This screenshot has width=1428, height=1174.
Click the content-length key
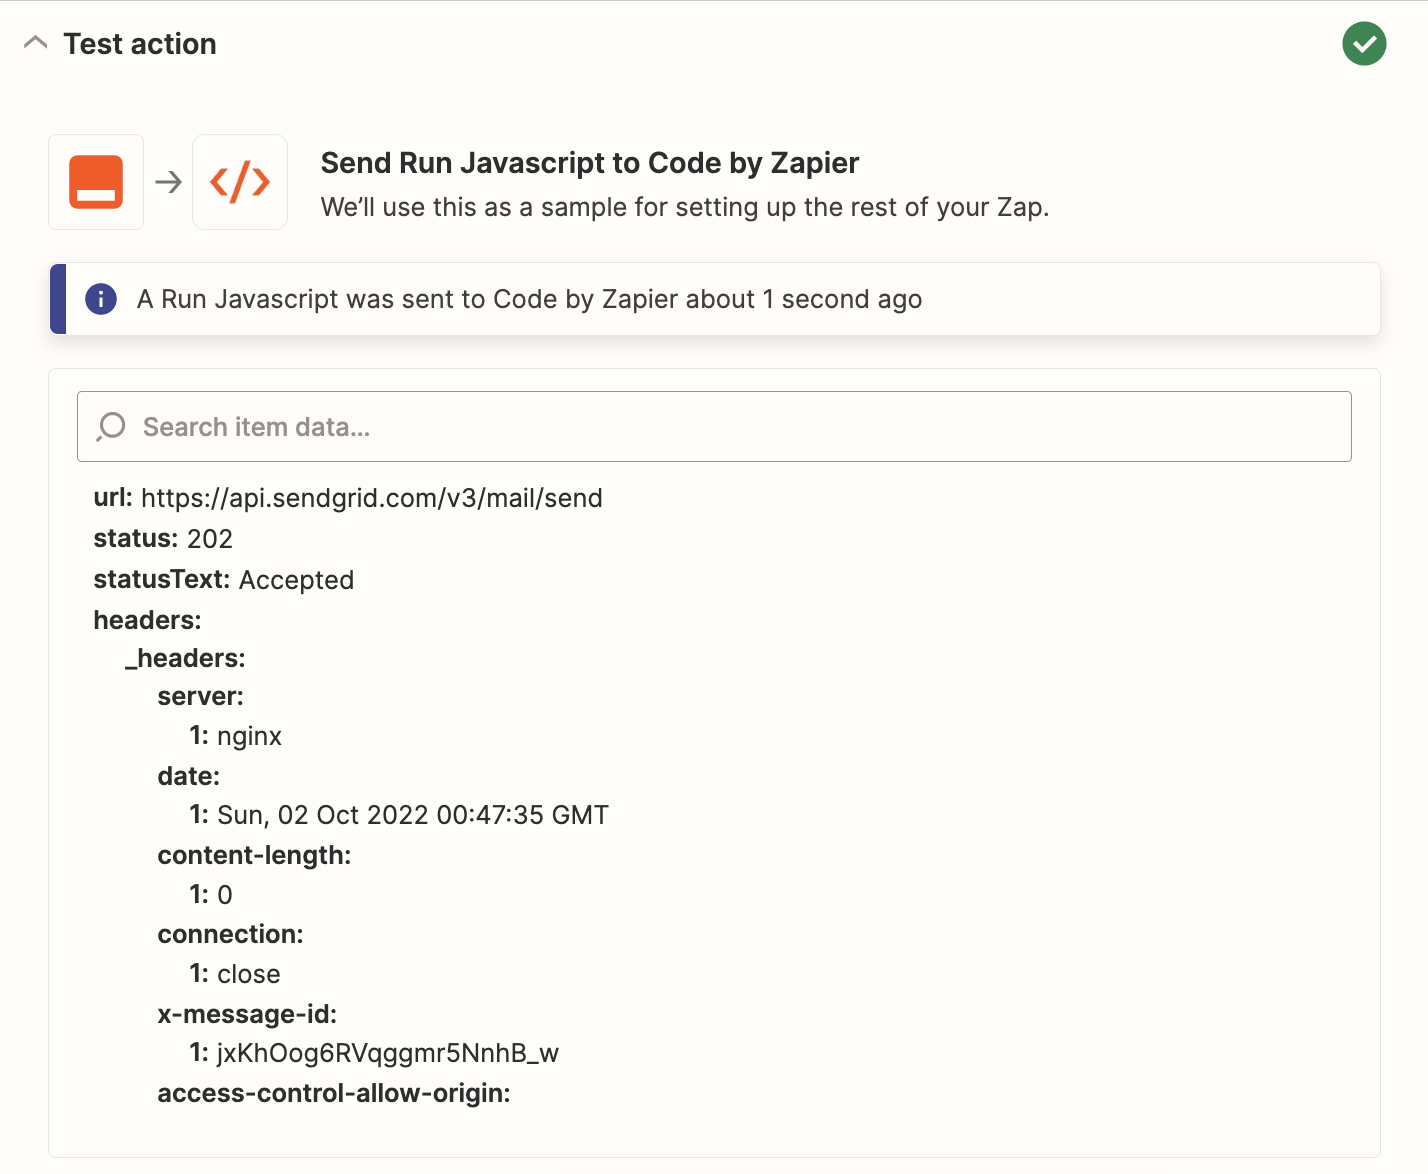[254, 855]
